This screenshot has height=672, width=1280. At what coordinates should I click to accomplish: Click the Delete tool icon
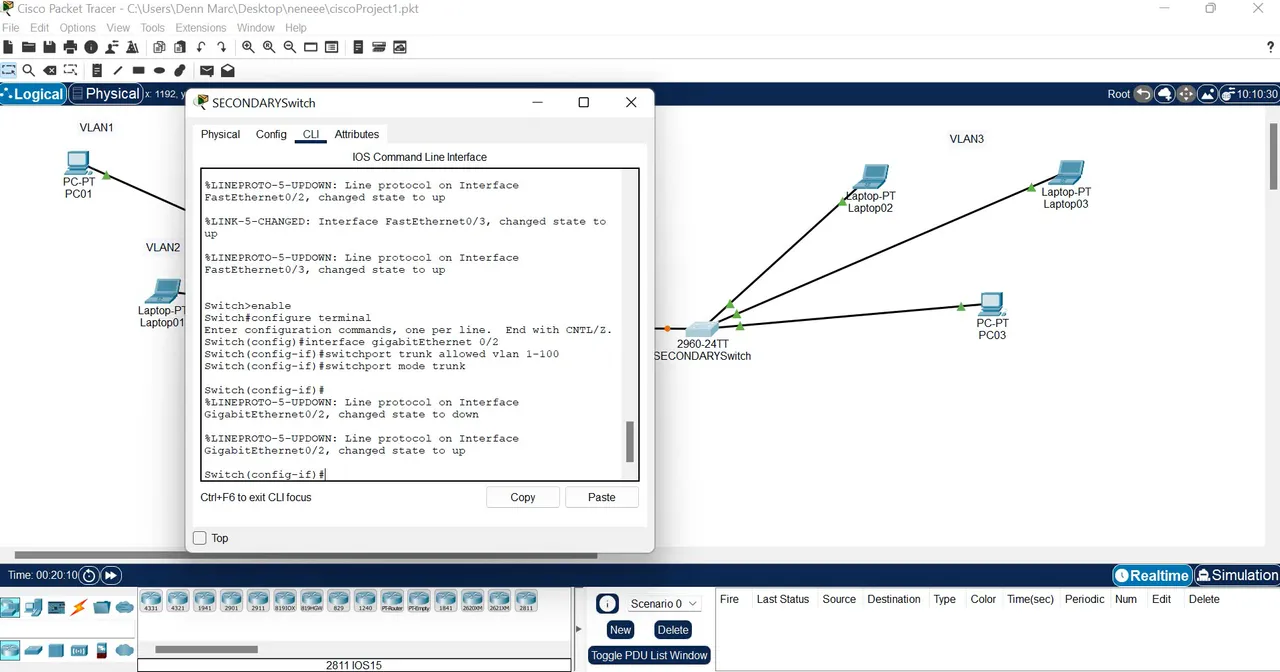(x=49, y=70)
